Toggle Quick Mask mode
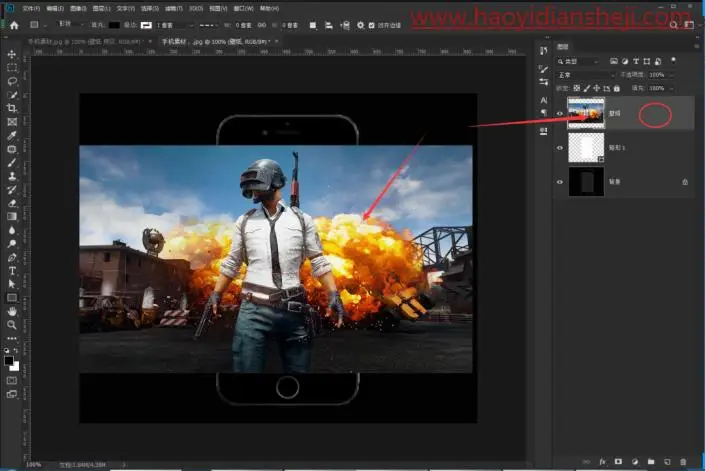The image size is (705, 471). coord(12,381)
